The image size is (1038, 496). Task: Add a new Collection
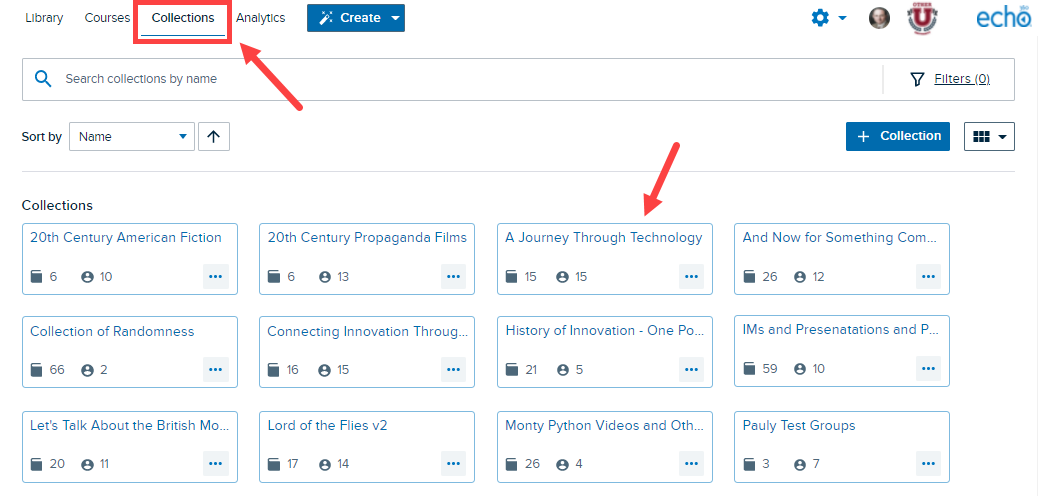pyautogui.click(x=898, y=136)
